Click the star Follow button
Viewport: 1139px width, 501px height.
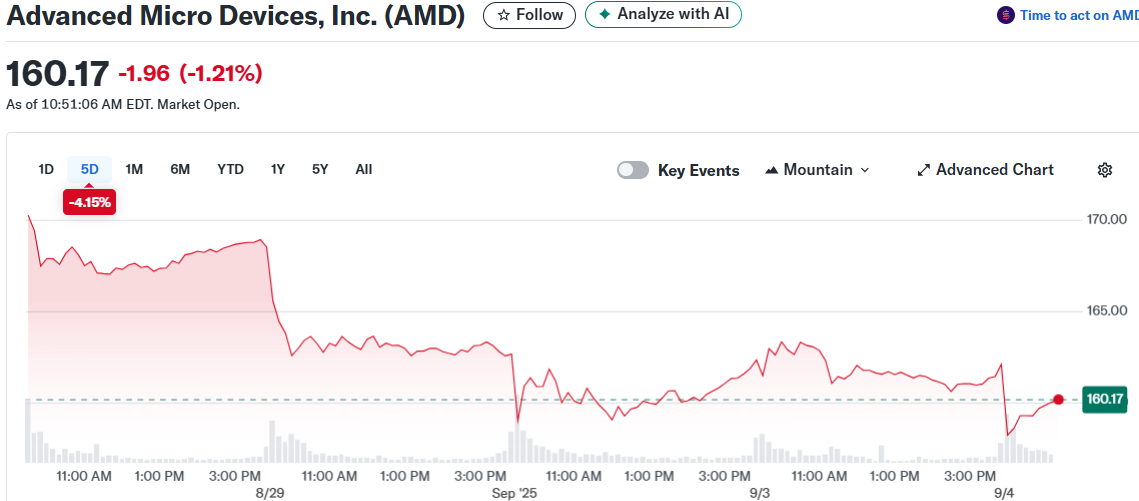point(530,15)
